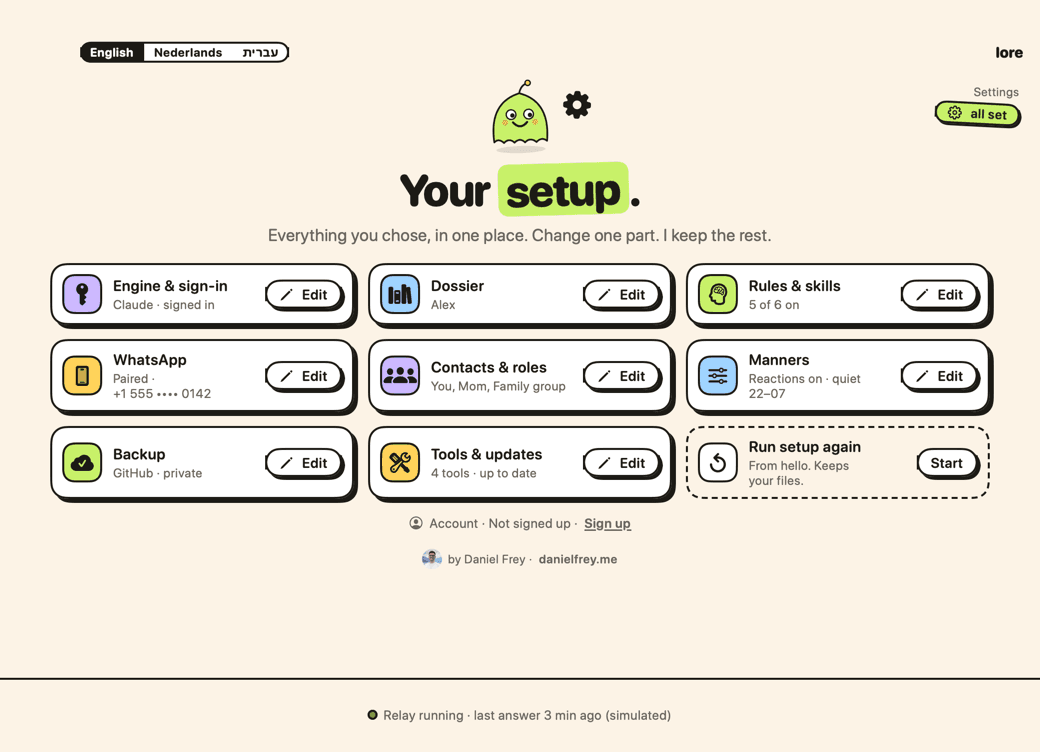The width and height of the screenshot is (1040, 752).
Task: Click the green brain head Rules & skills icon
Action: [718, 294]
